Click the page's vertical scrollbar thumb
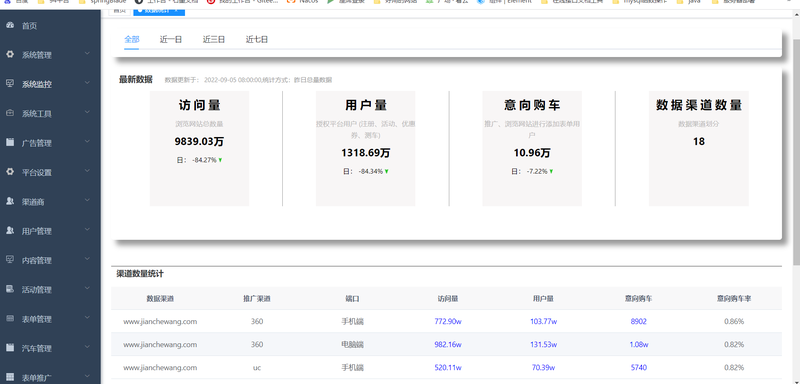Image resolution: width=800 pixels, height=384 pixels. point(796,151)
